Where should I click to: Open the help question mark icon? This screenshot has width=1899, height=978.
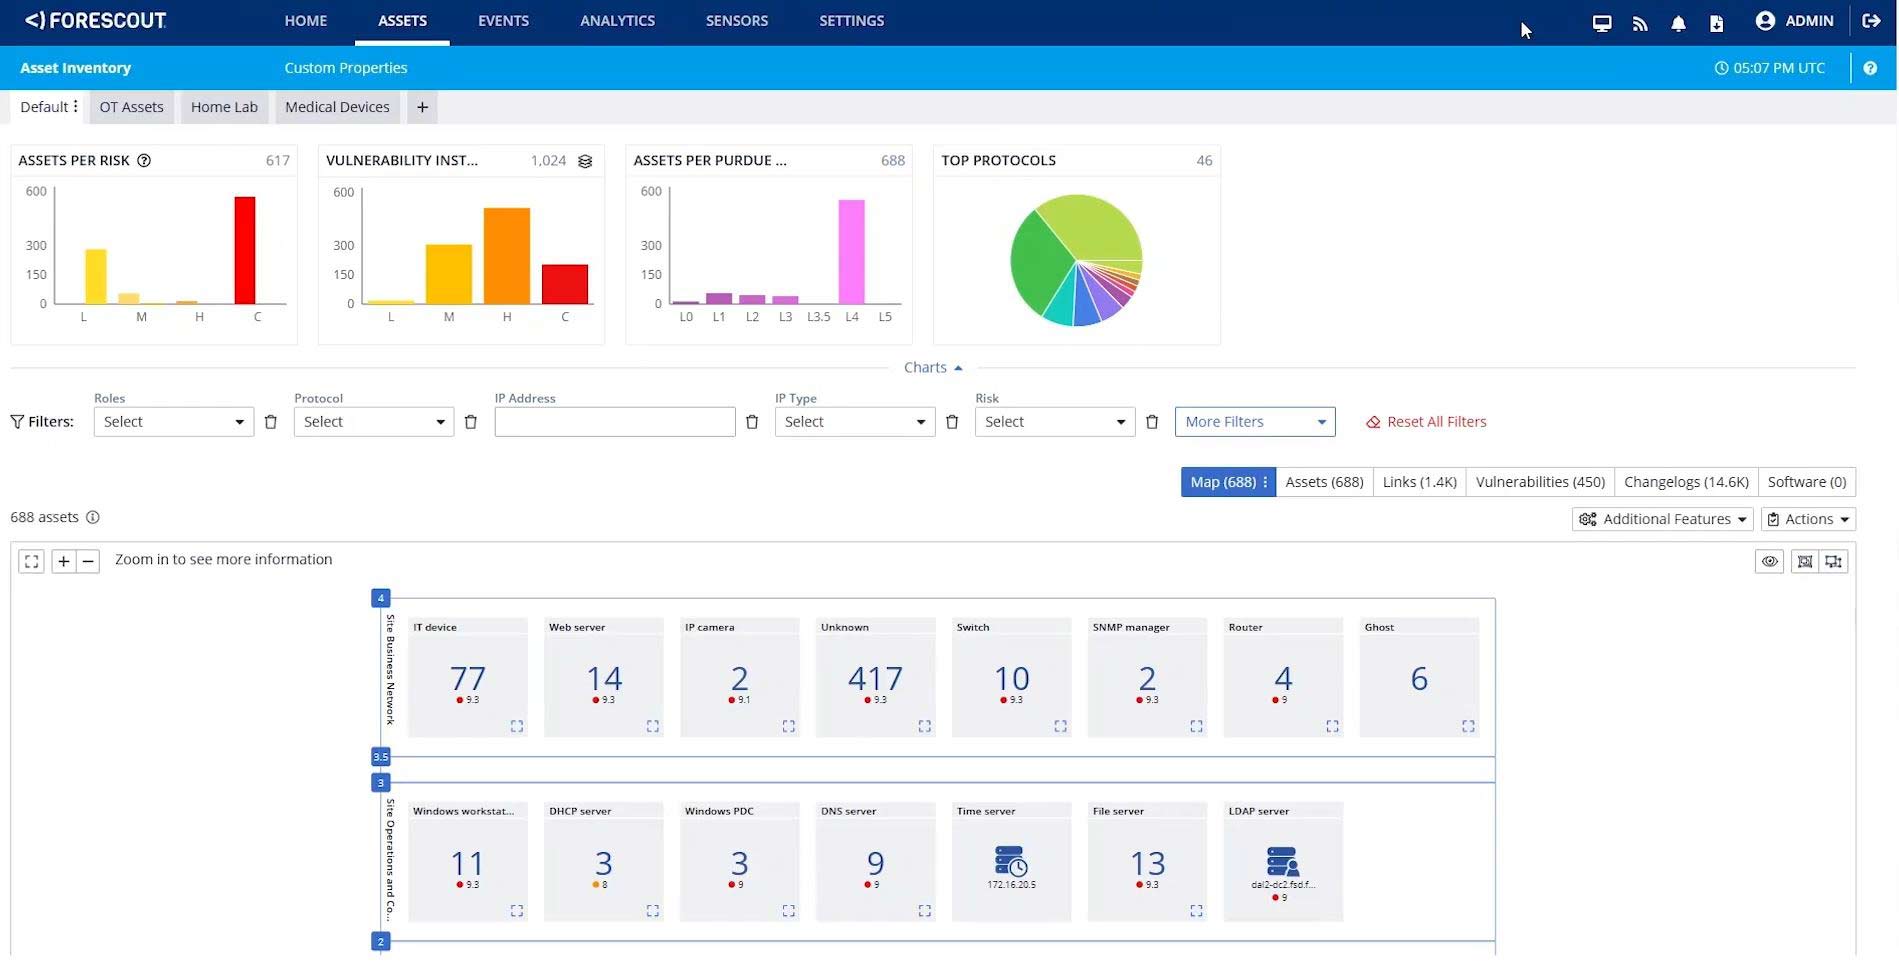coord(1870,68)
